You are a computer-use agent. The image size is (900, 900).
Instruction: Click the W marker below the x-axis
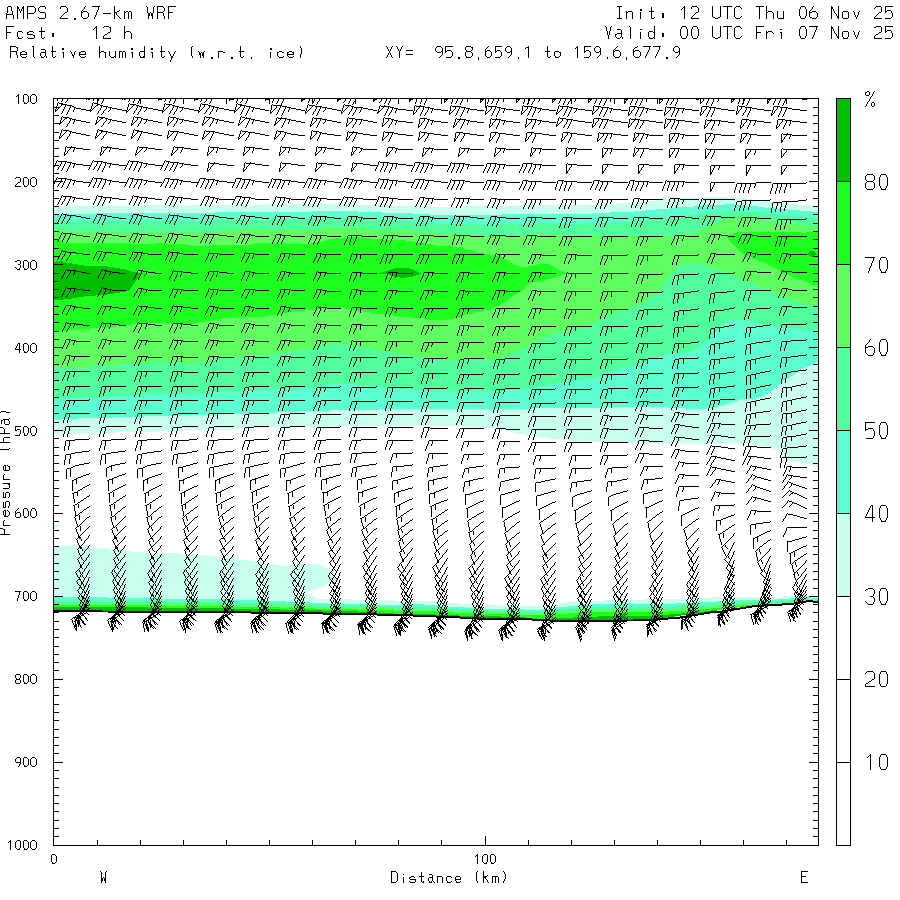click(103, 878)
